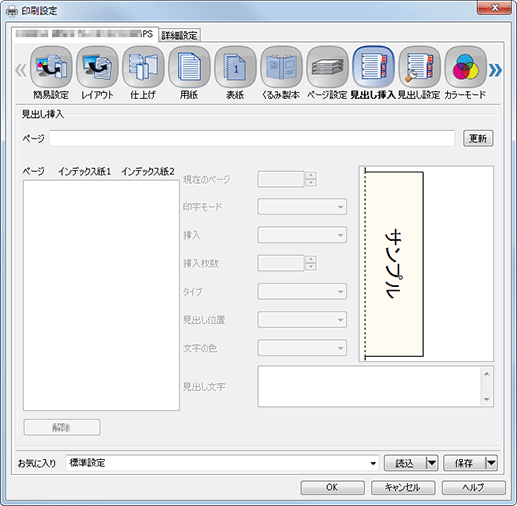Click the 解除 button
This screenshot has height=506, width=517.
(62, 427)
